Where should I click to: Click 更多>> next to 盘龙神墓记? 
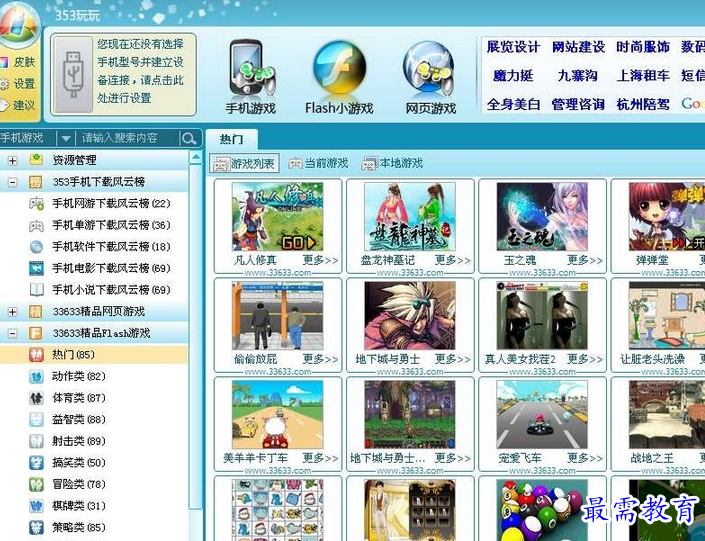click(x=453, y=260)
